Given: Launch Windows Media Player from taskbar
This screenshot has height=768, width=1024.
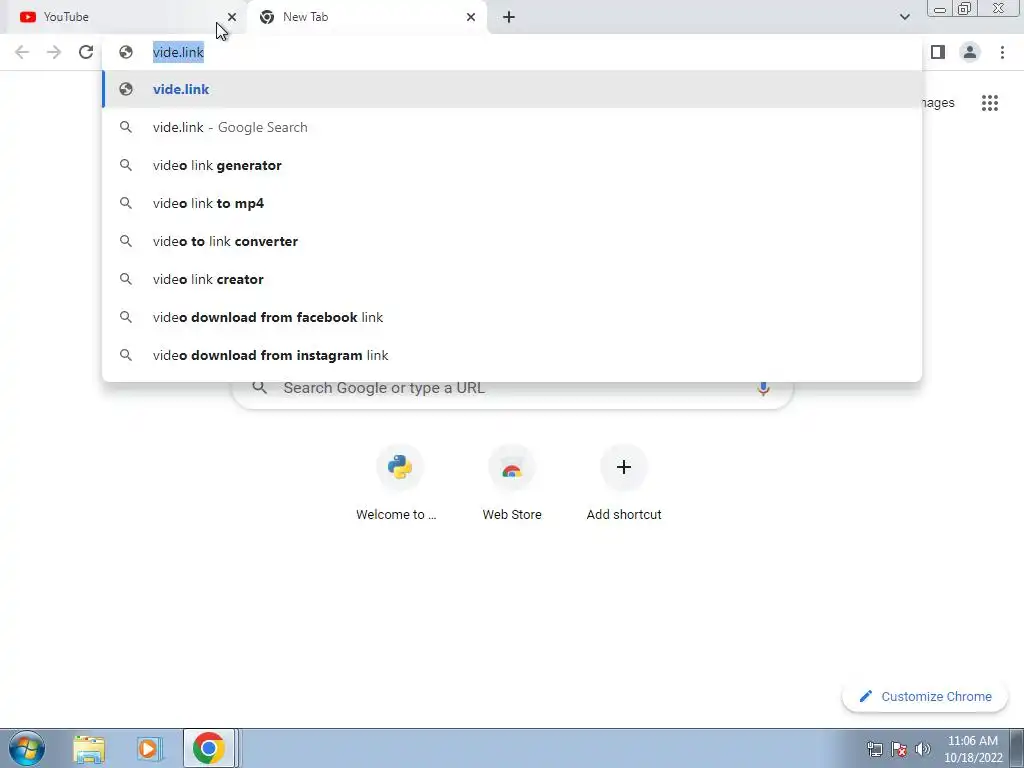Looking at the screenshot, I should (x=149, y=749).
